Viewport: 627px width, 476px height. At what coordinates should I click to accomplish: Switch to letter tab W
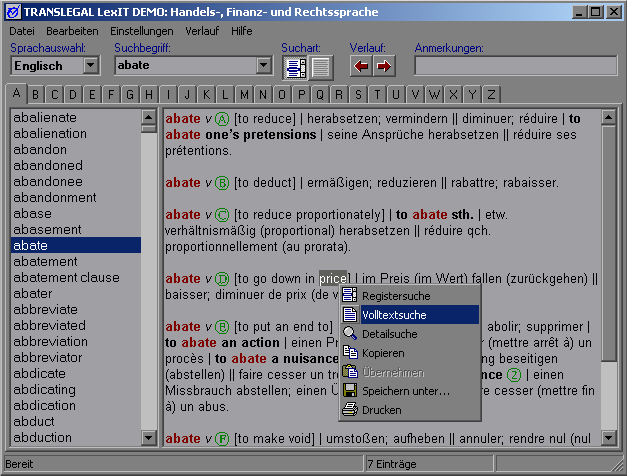434,95
